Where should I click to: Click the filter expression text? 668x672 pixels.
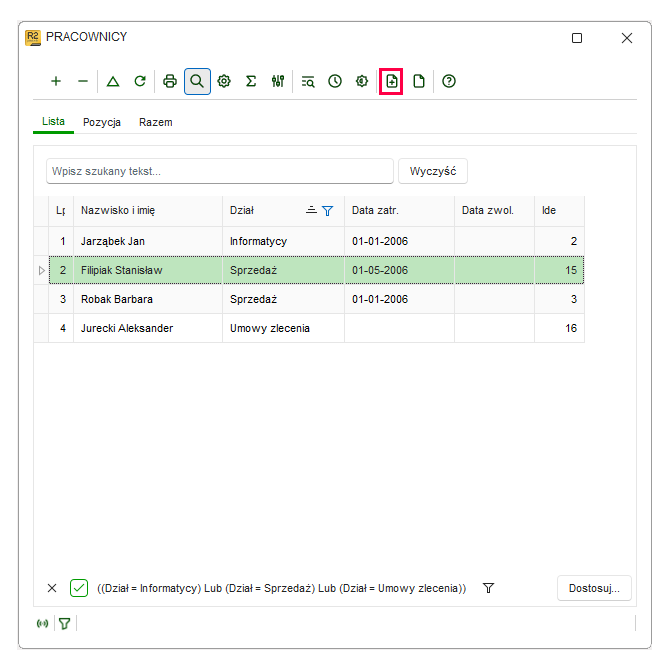pyautogui.click(x=281, y=588)
